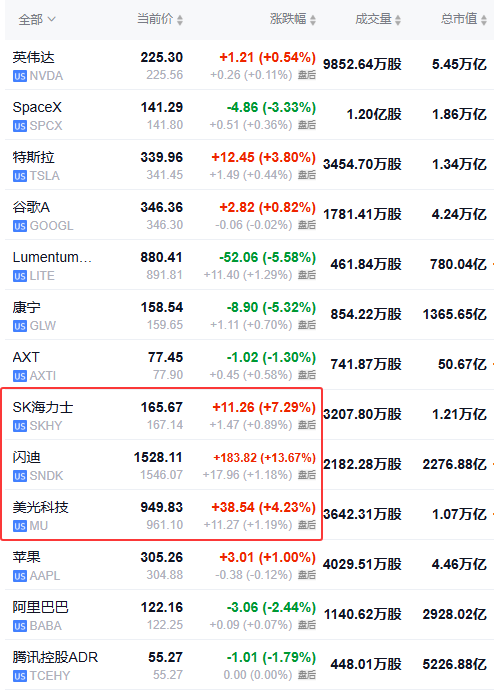This screenshot has width=494, height=694.
Task: Click the US badge beside TSLA
Action: (20, 176)
